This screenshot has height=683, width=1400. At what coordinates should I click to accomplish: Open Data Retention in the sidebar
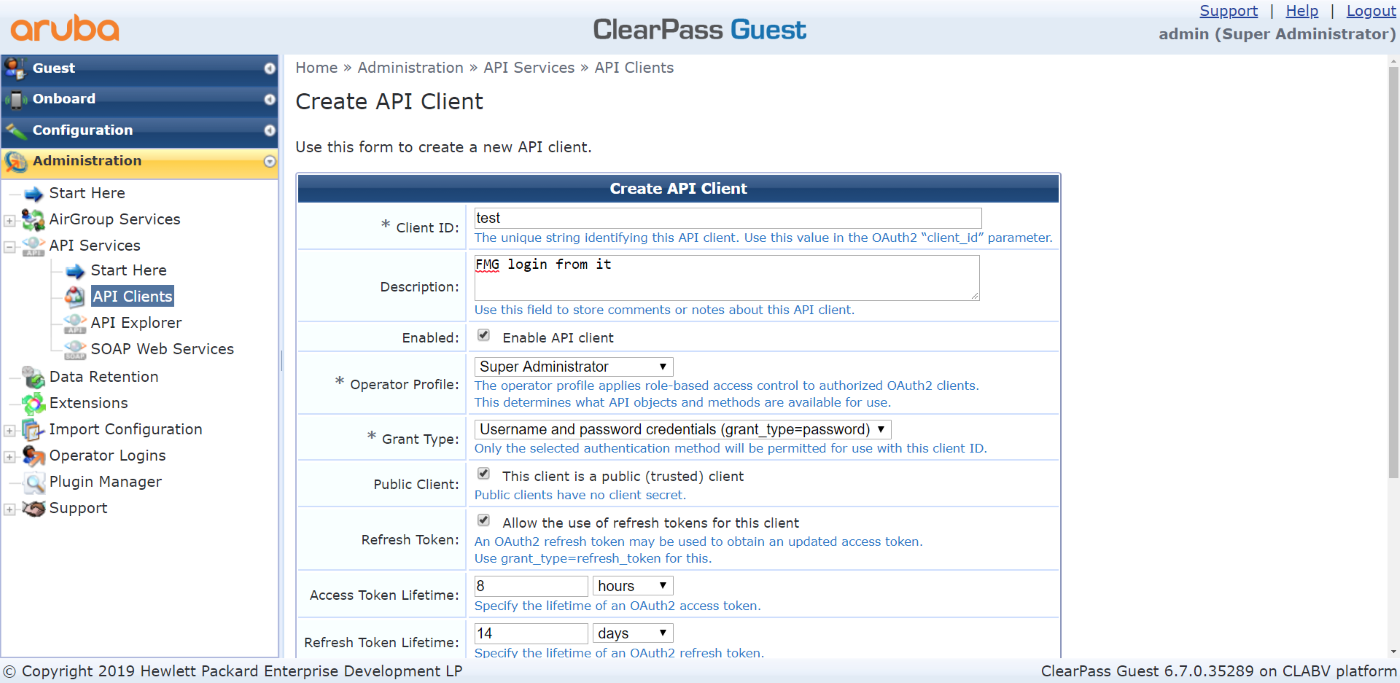pos(104,377)
